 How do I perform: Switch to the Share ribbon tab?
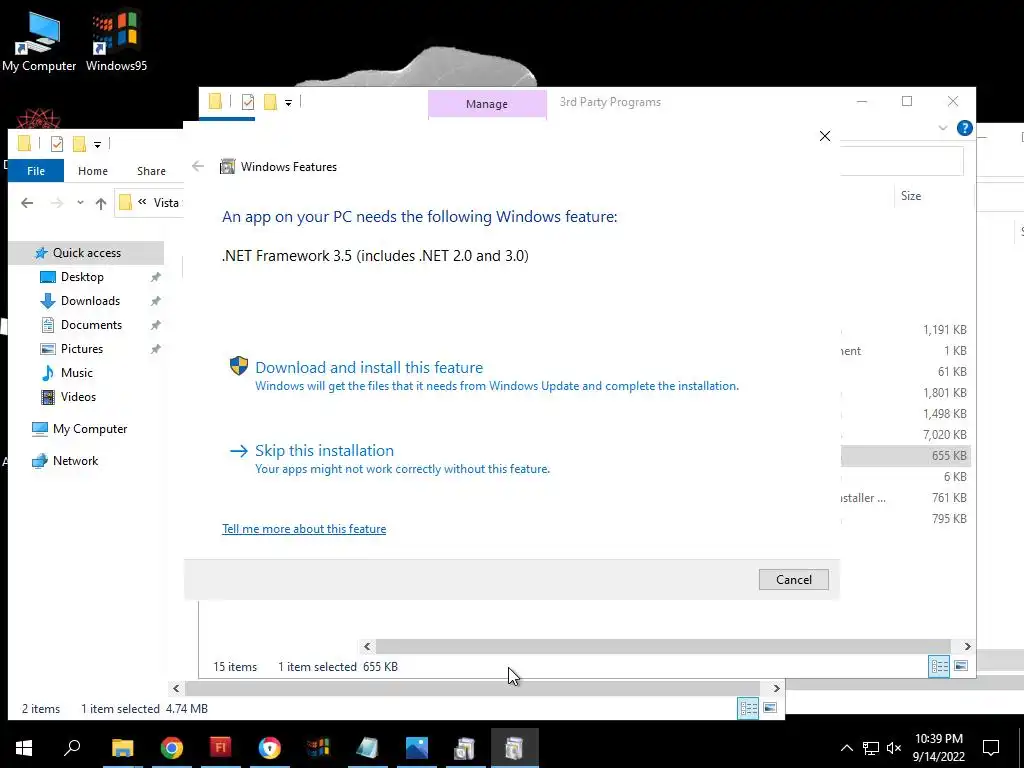(151, 171)
